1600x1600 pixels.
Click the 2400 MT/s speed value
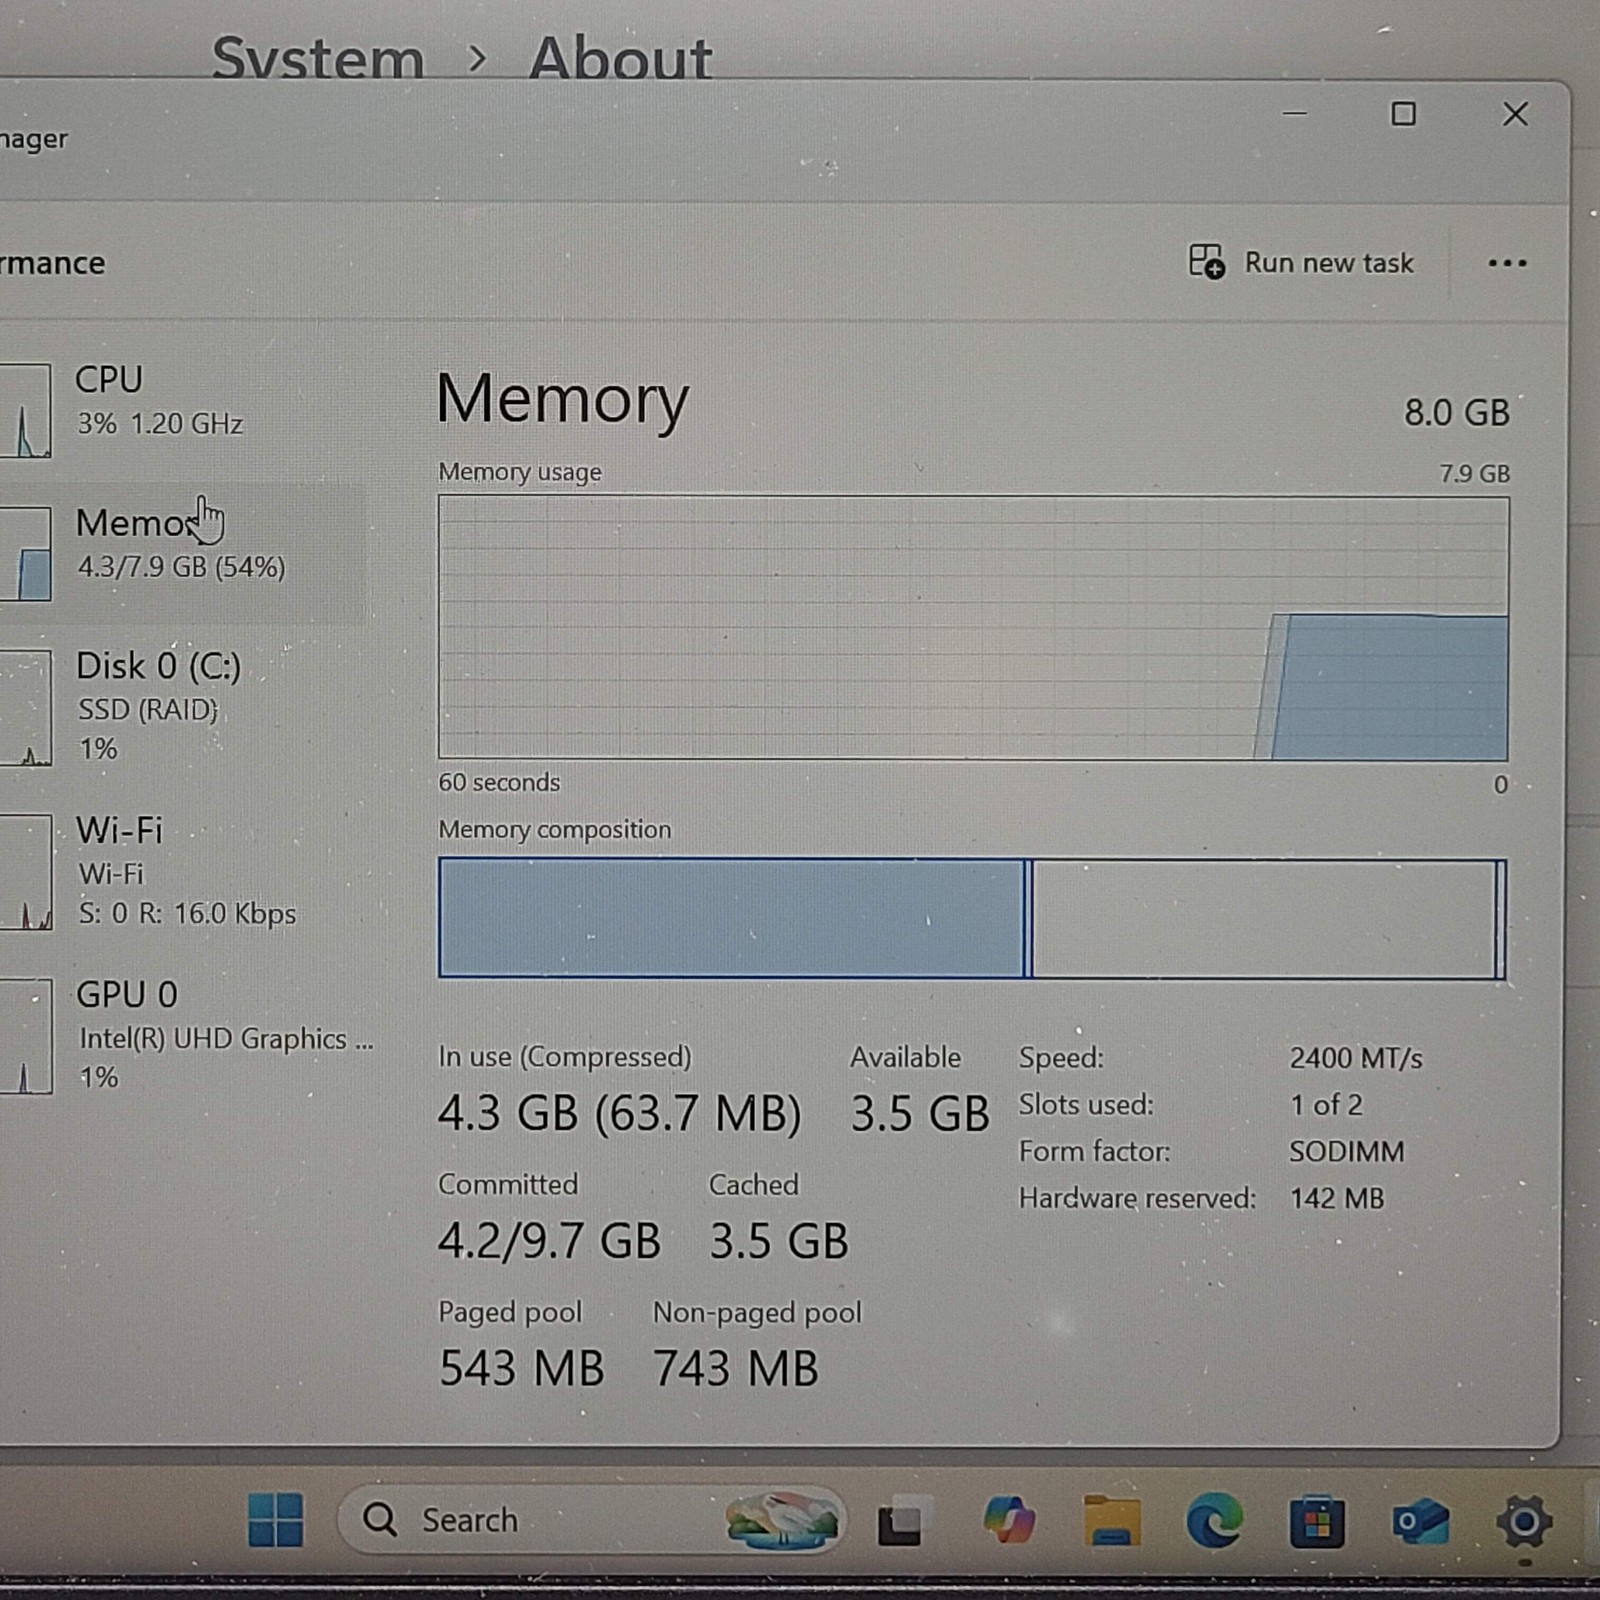[x=1356, y=1058]
